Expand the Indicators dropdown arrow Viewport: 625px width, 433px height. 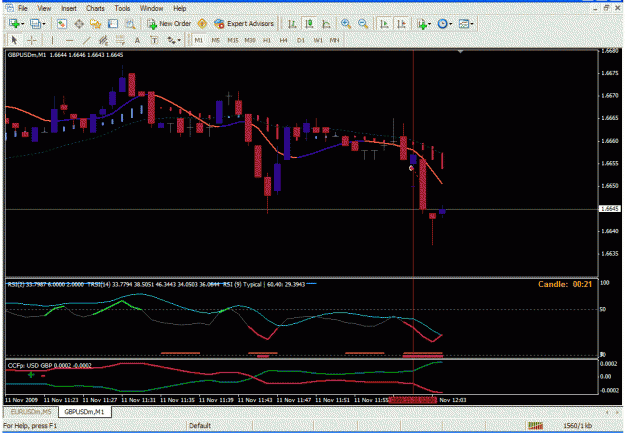(x=430, y=24)
